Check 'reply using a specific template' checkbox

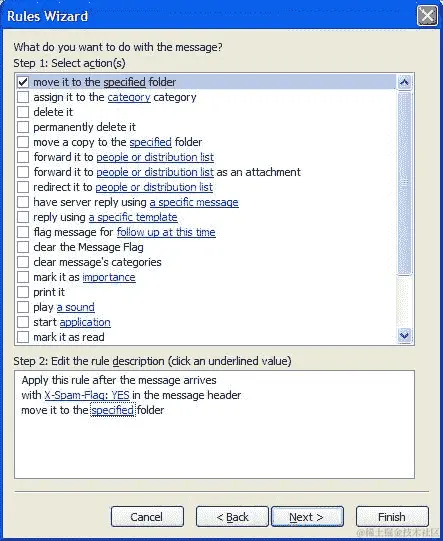[x=23, y=217]
